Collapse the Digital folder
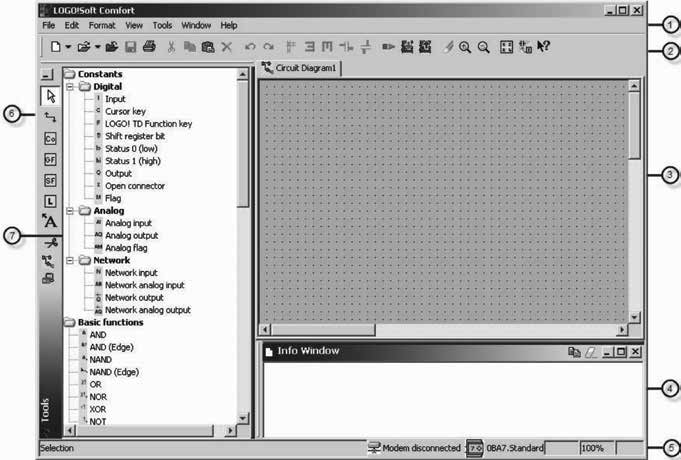This screenshot has height=460, width=681. tap(70, 87)
